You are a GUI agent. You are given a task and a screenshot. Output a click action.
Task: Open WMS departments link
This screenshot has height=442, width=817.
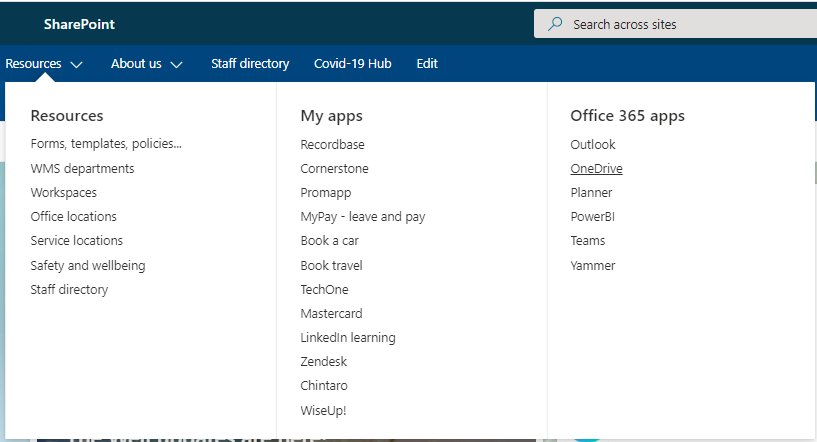82,168
